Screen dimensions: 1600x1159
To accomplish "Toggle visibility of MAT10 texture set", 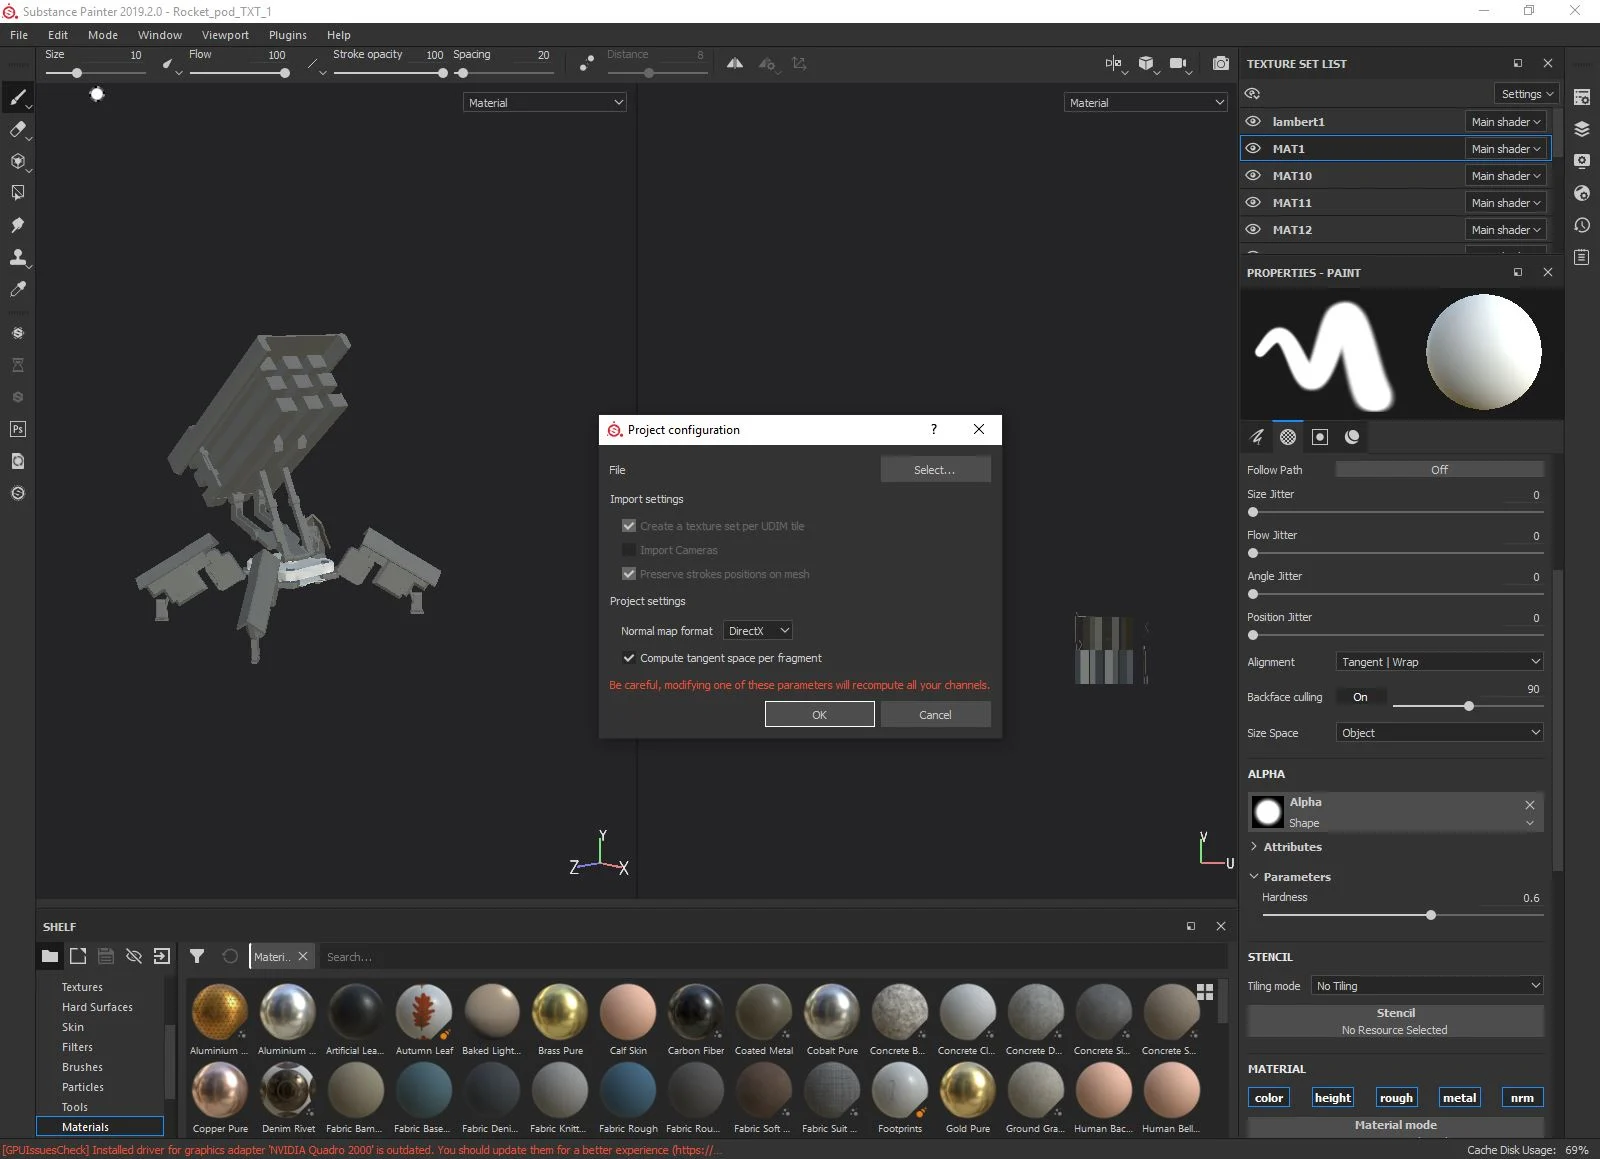I will coord(1253,175).
